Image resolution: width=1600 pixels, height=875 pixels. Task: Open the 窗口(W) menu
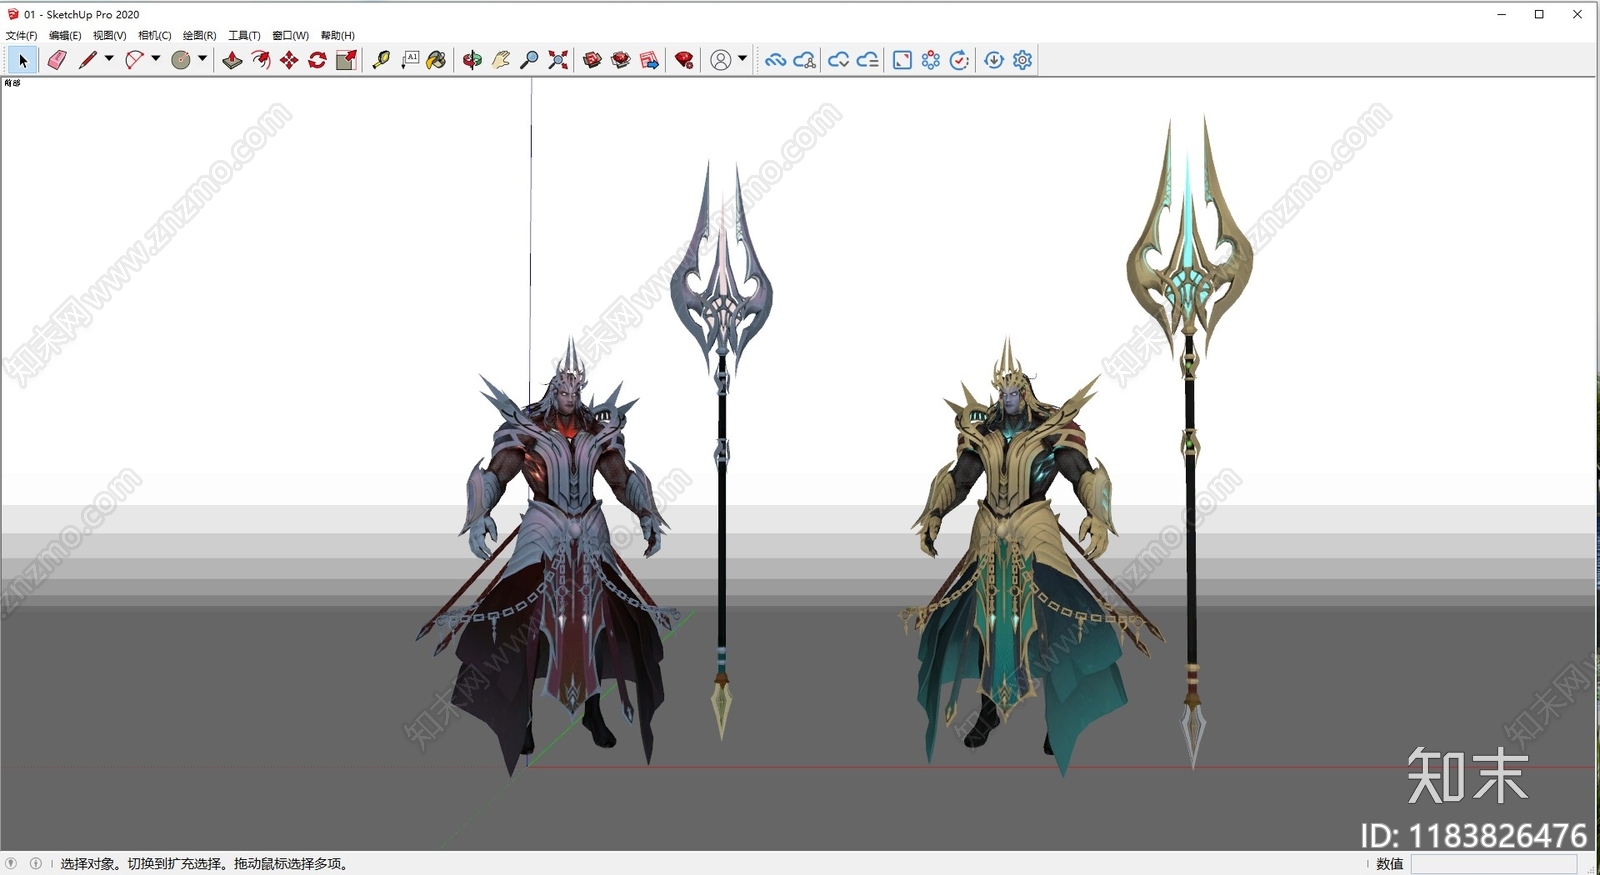tap(291, 35)
